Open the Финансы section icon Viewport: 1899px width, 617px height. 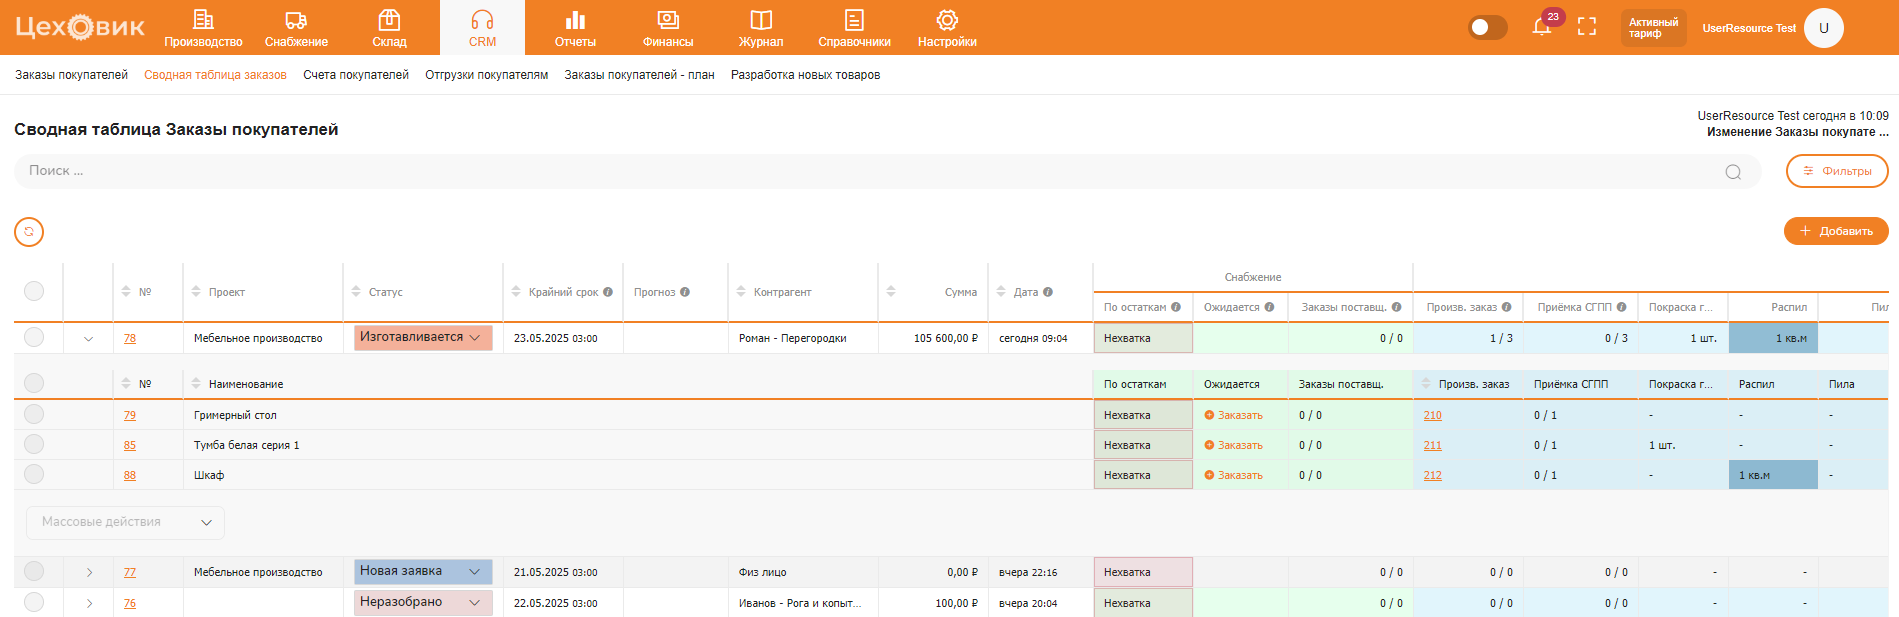pos(668,20)
